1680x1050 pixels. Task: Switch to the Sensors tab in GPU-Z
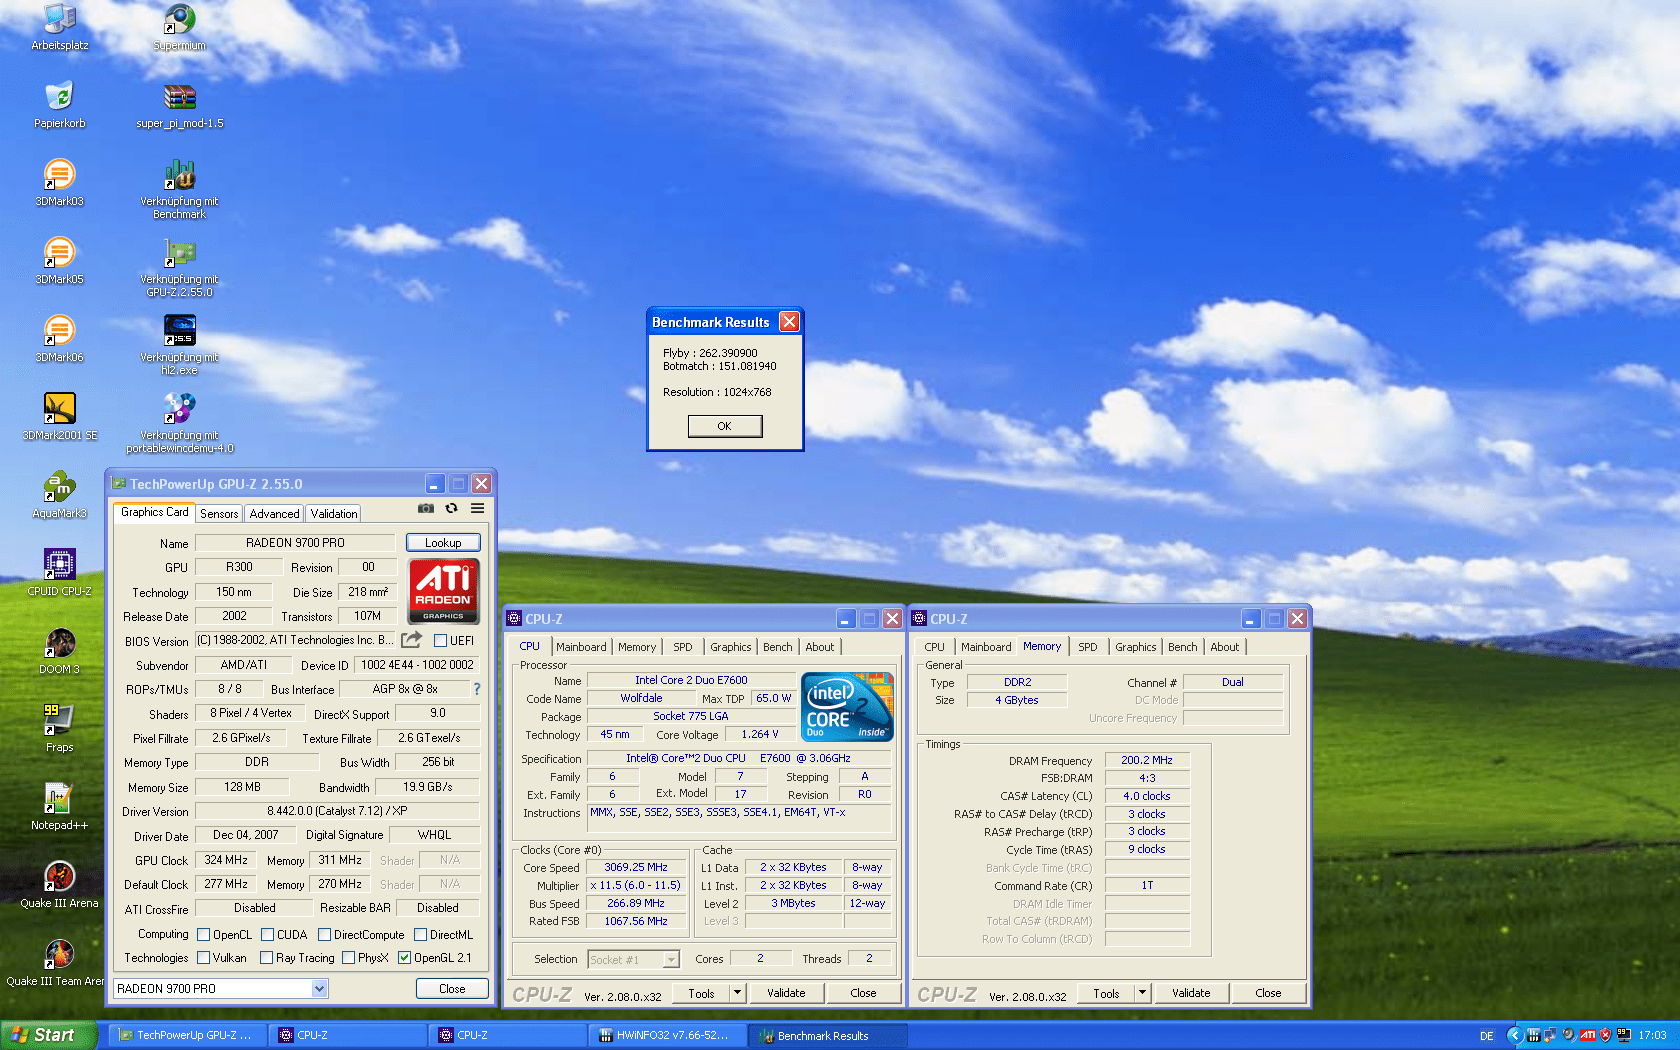pos(219,513)
